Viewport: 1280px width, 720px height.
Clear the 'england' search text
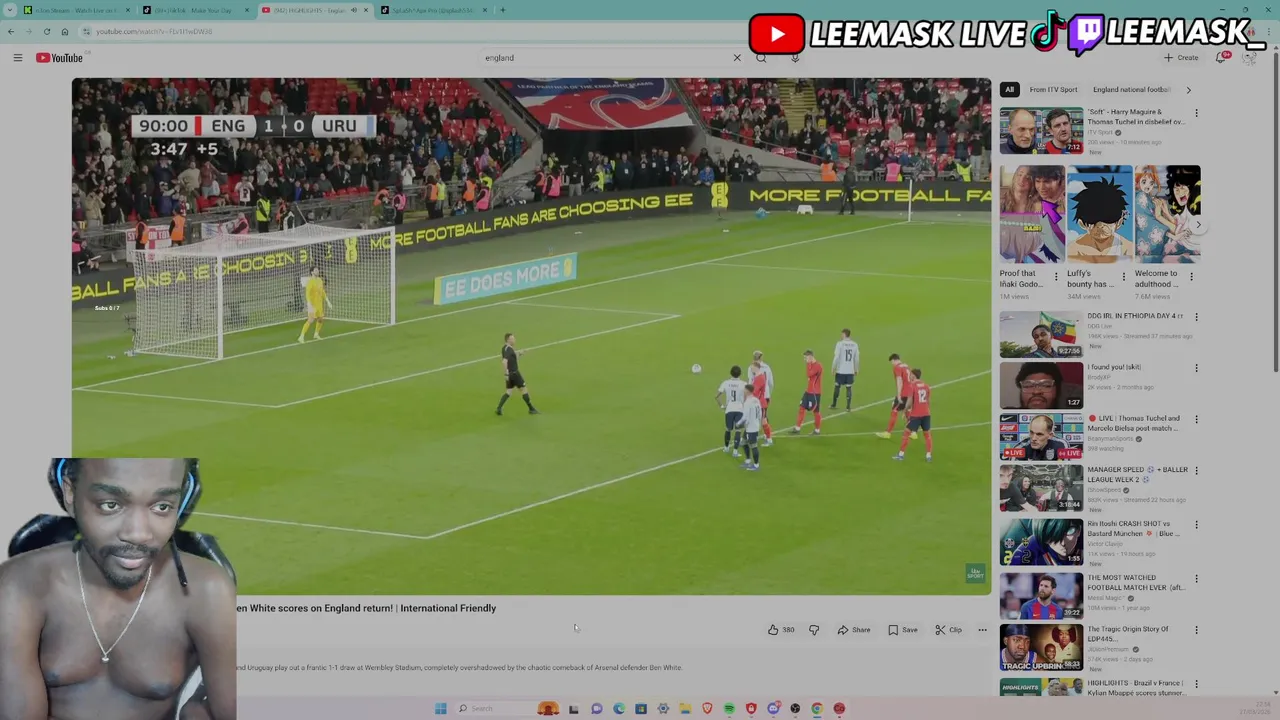coord(737,58)
